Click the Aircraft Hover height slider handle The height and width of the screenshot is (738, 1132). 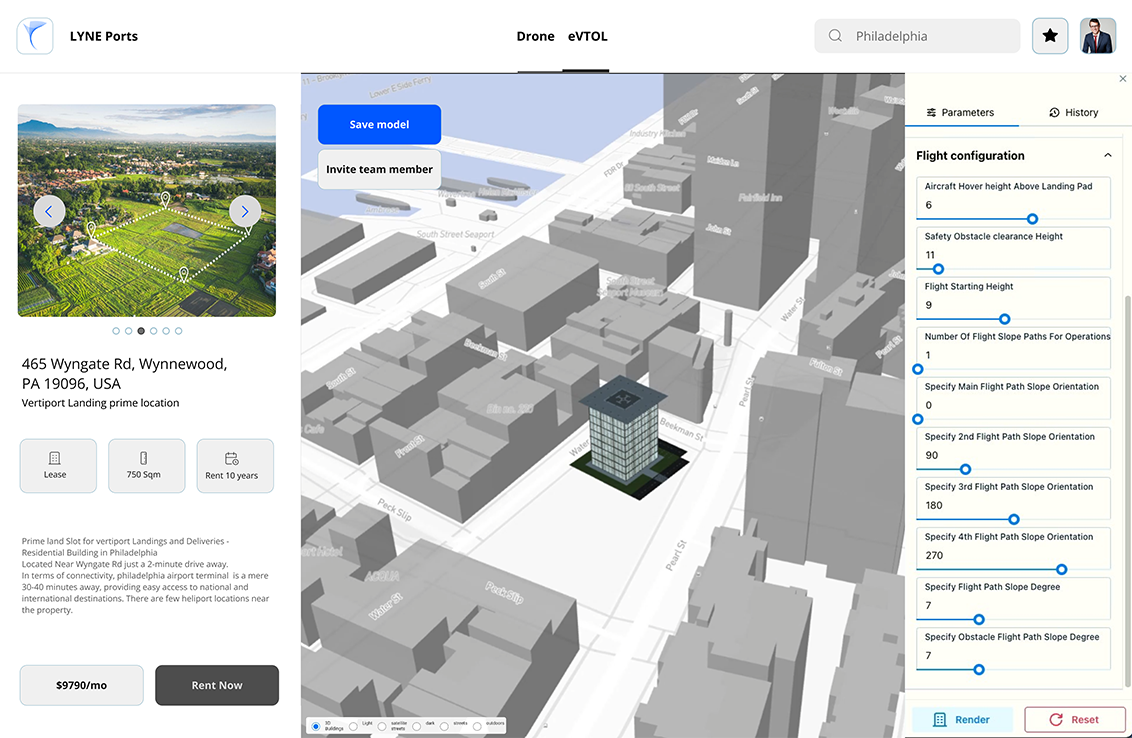pyautogui.click(x=1032, y=219)
